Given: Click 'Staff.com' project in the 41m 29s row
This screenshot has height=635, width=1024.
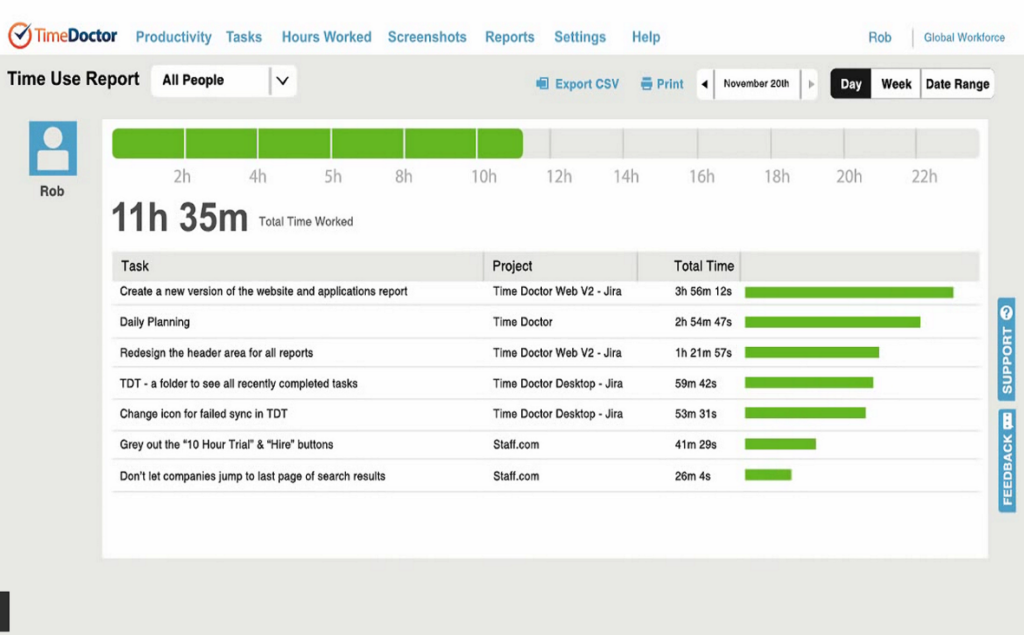Looking at the screenshot, I should pyautogui.click(x=516, y=444).
